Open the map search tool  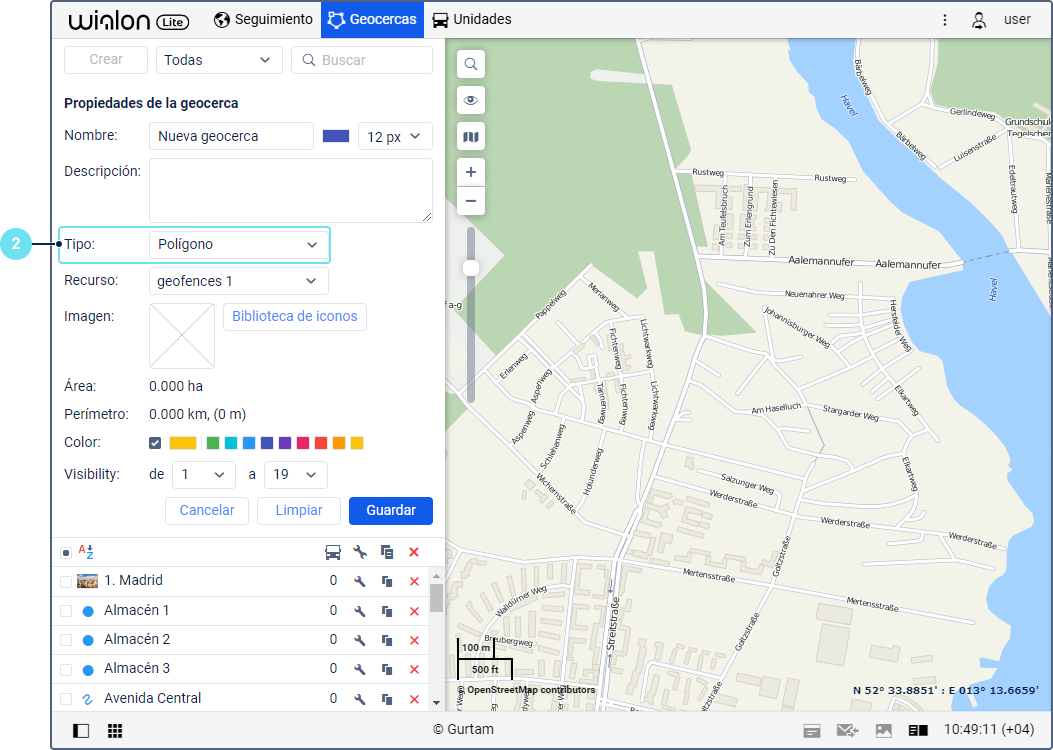(x=471, y=64)
